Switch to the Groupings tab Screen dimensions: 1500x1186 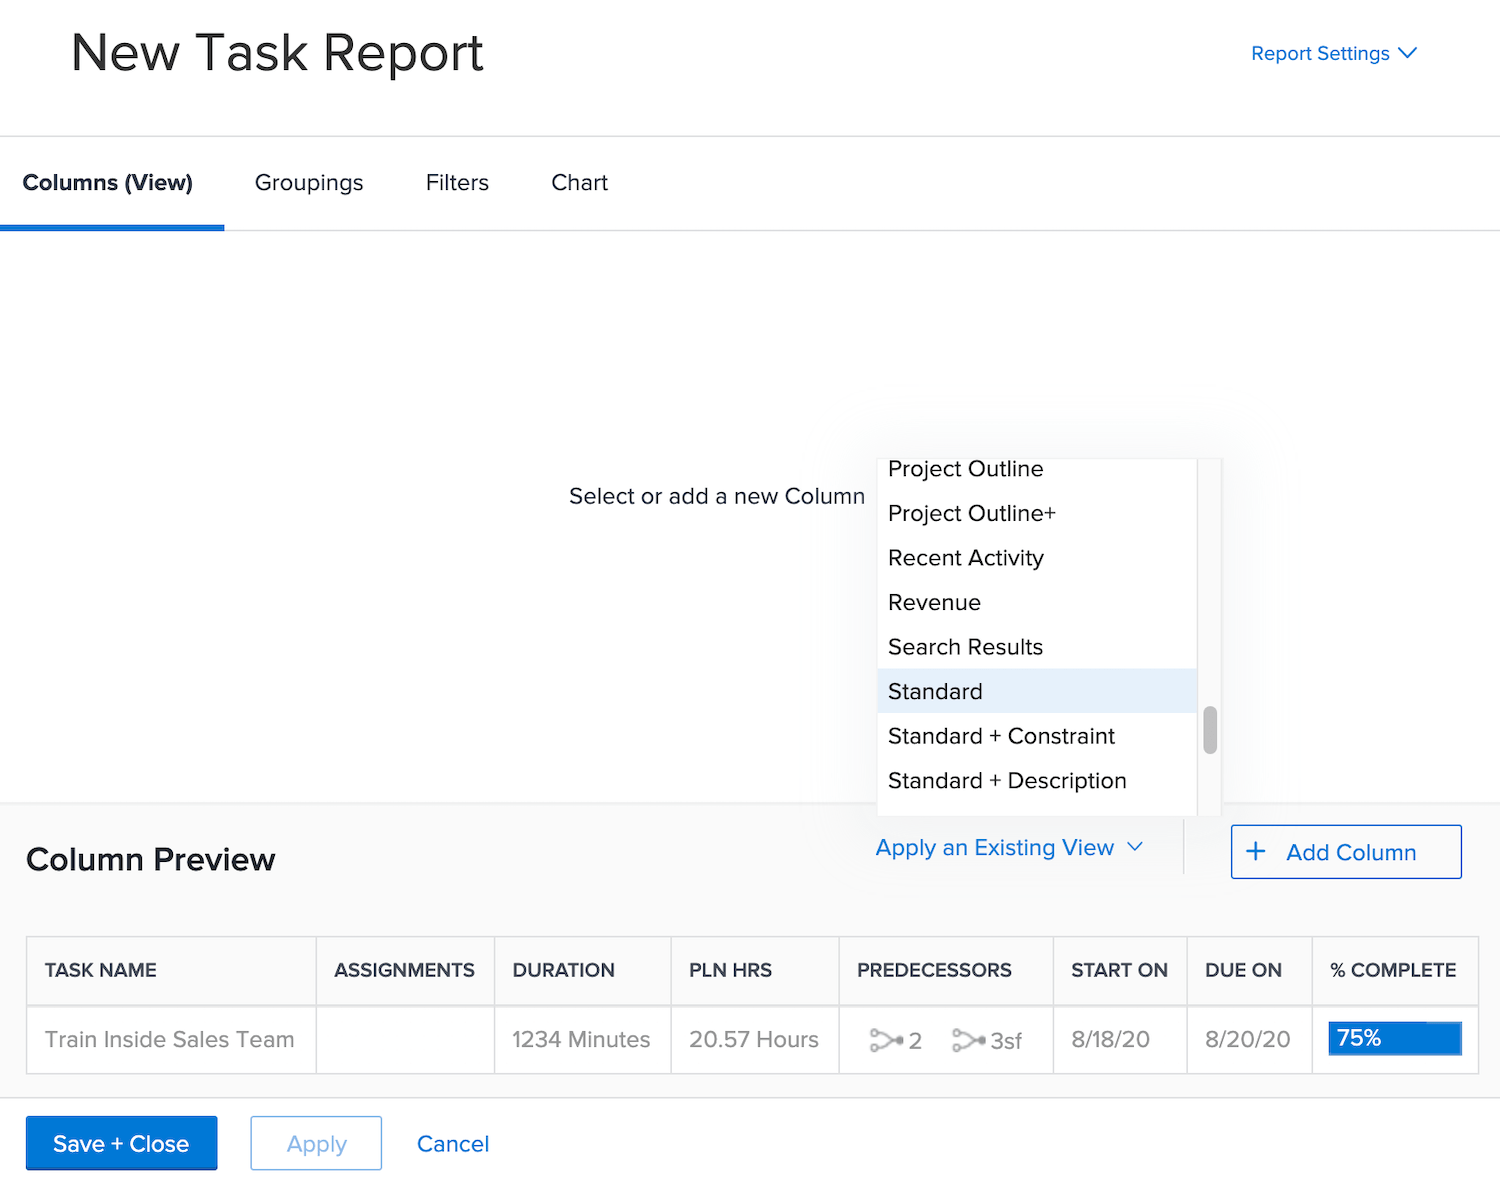tap(309, 183)
